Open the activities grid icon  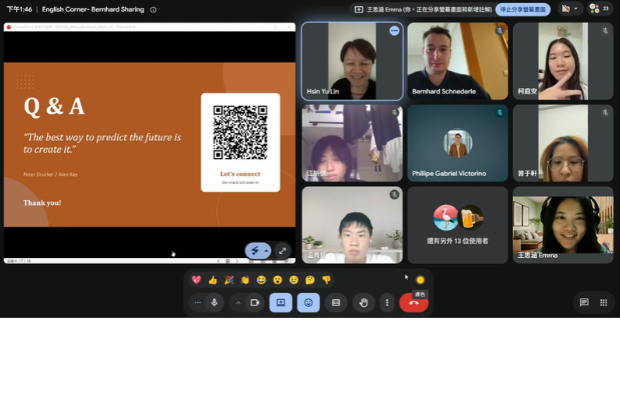tap(604, 302)
